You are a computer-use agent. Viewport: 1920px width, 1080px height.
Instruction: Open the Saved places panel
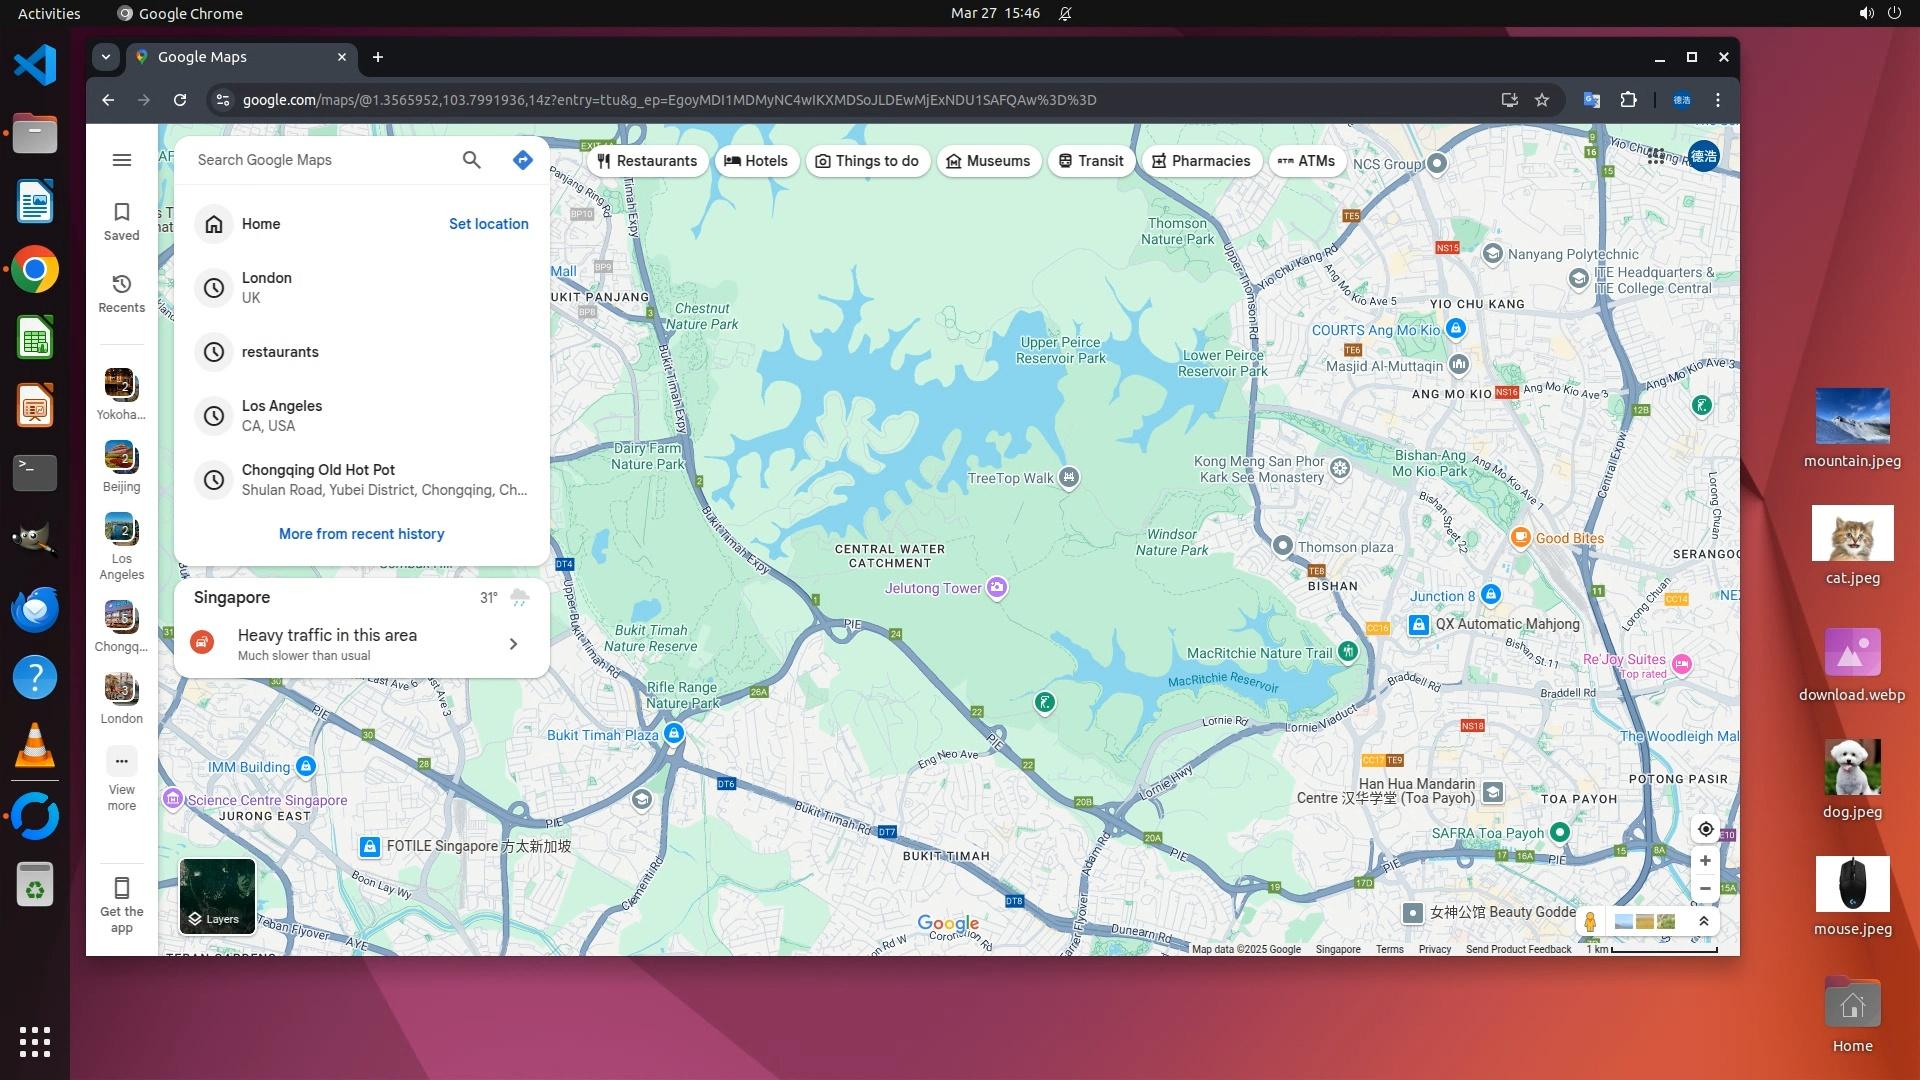click(121, 221)
